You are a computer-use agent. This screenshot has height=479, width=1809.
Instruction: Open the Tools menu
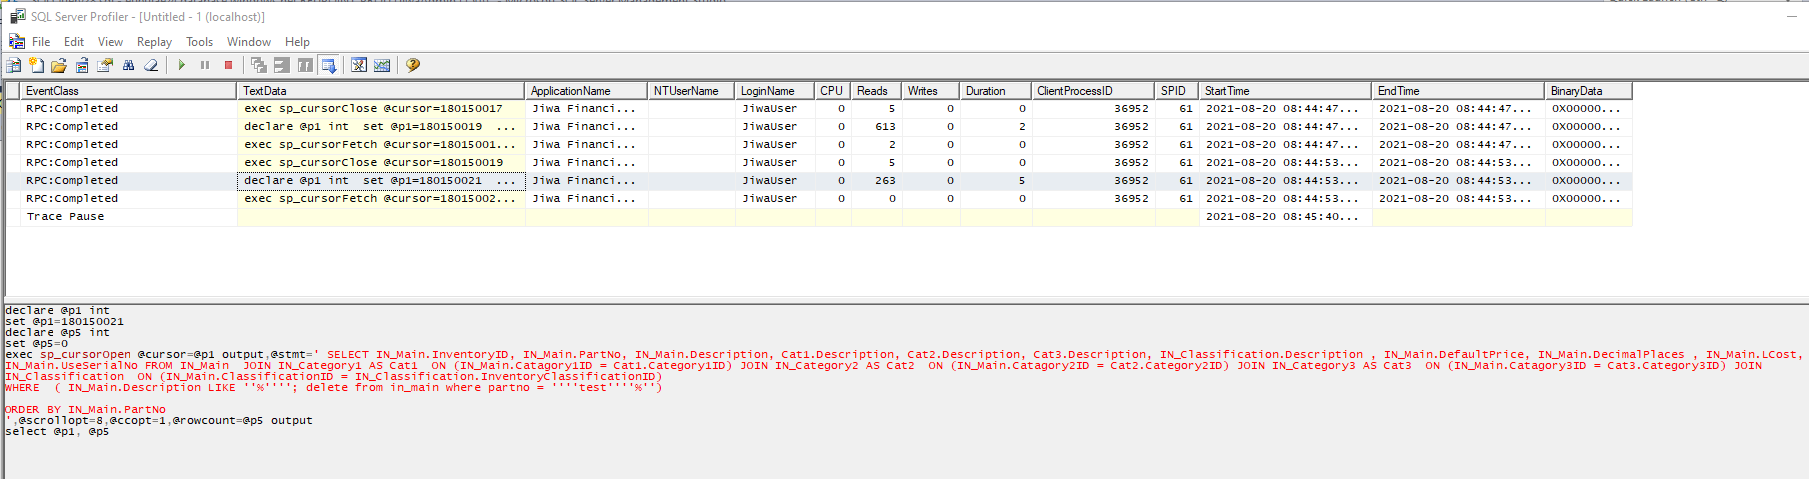coord(199,42)
